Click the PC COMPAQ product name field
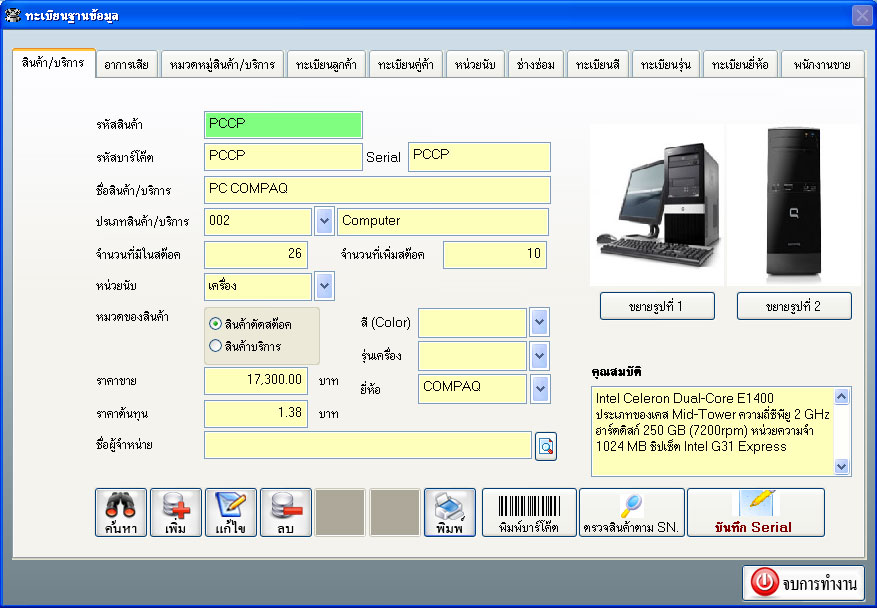This screenshot has height=608, width=877. point(377,190)
